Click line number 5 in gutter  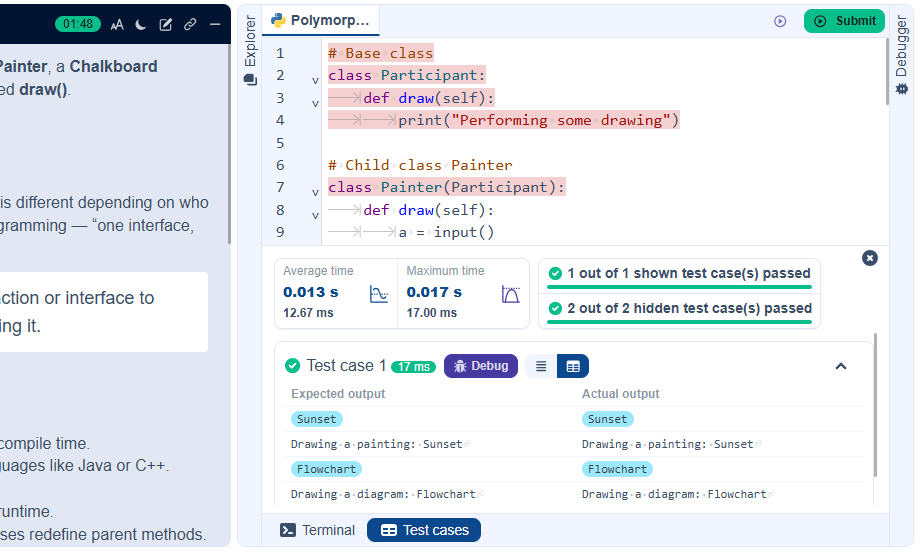(x=280, y=143)
